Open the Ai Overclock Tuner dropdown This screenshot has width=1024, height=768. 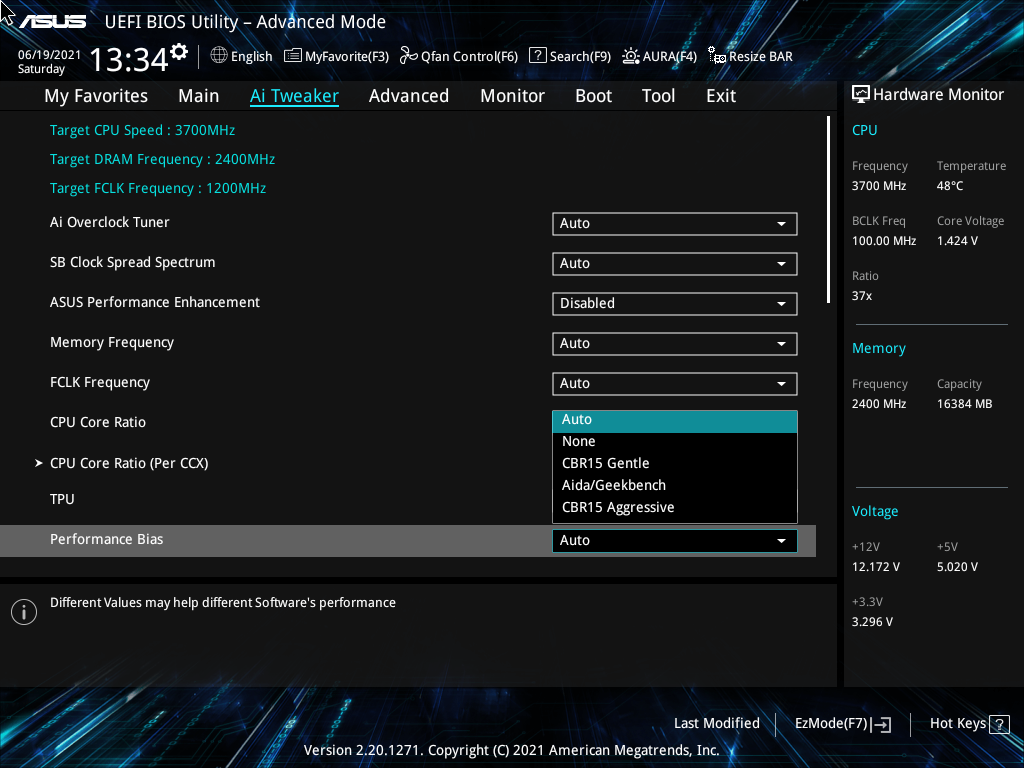674,223
